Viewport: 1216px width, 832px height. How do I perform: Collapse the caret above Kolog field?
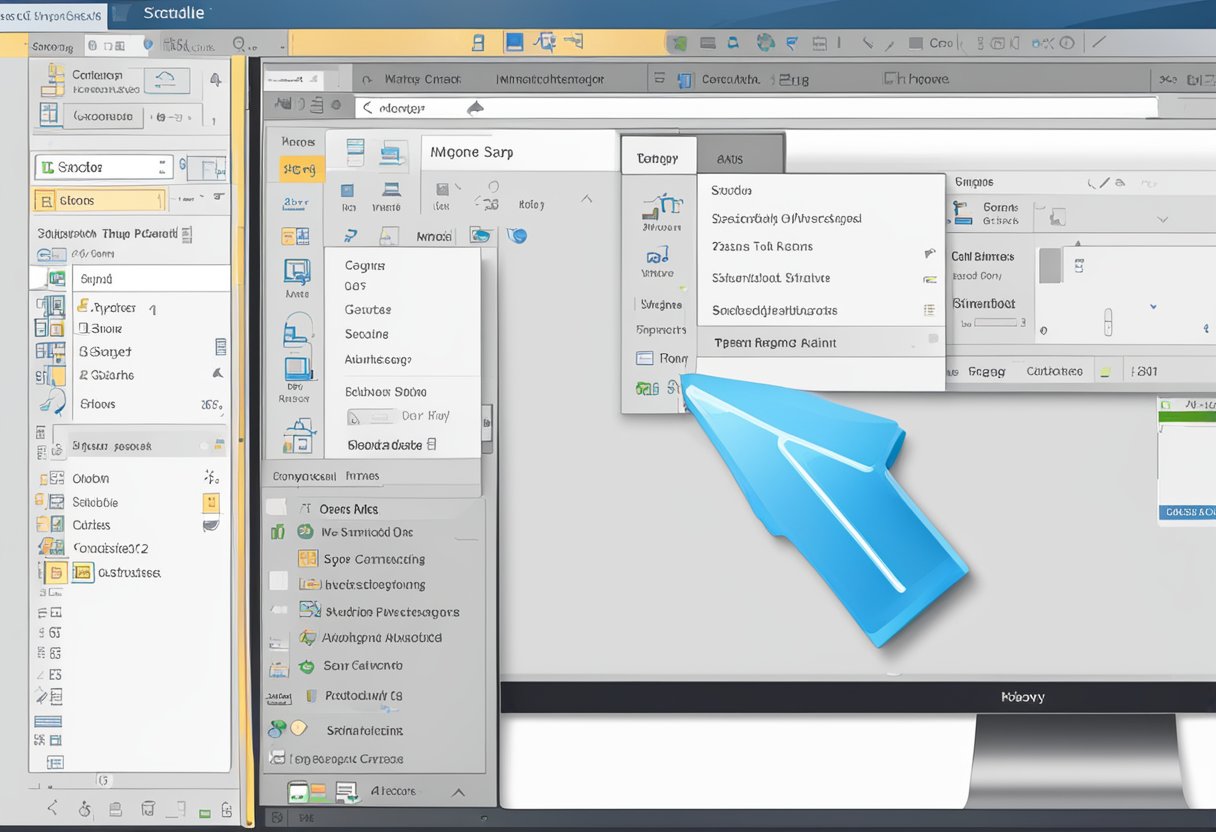(585, 198)
